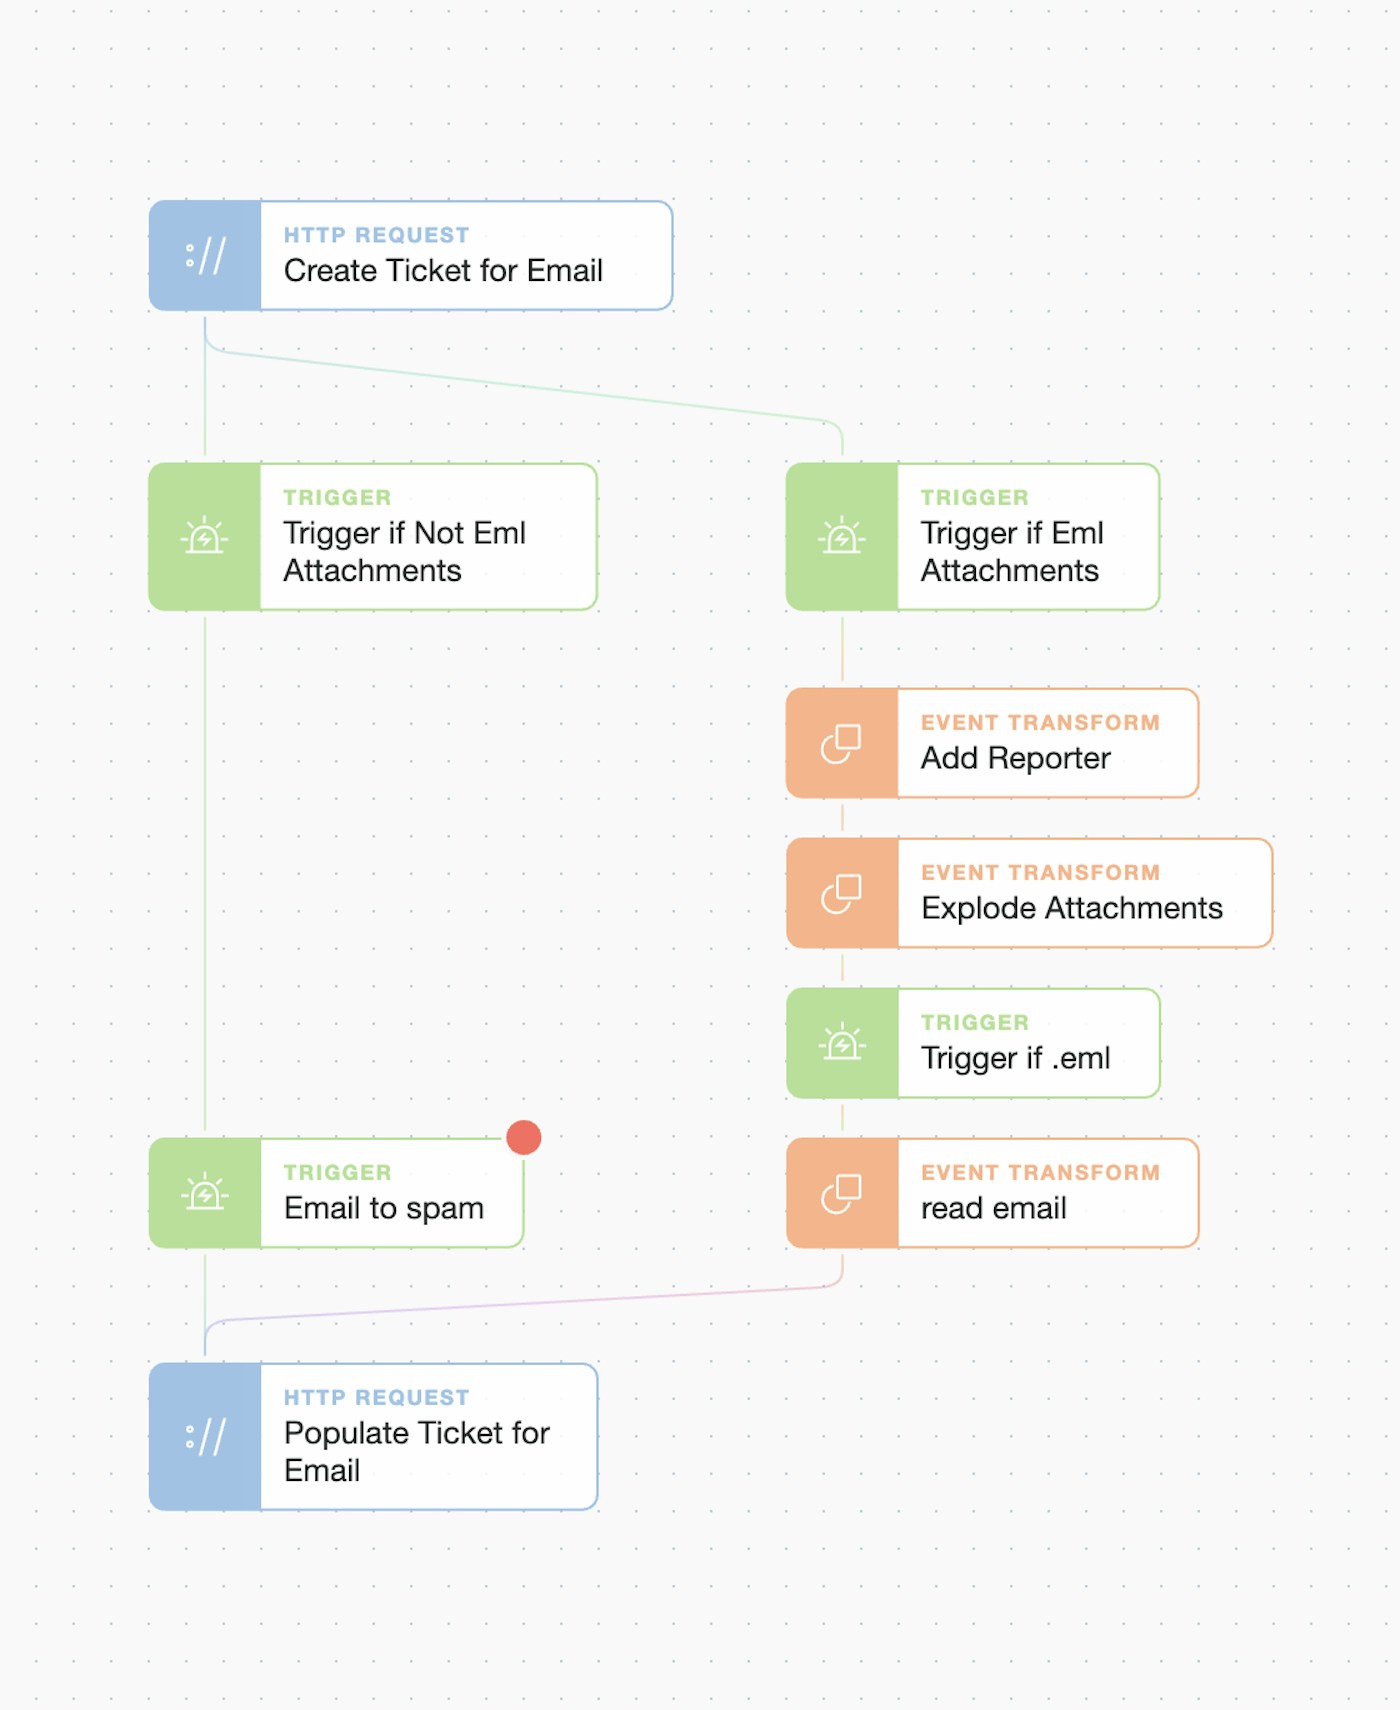Screen dimensions: 1400x1710
Task: Click the transform icon on read email
Action: click(x=842, y=1193)
